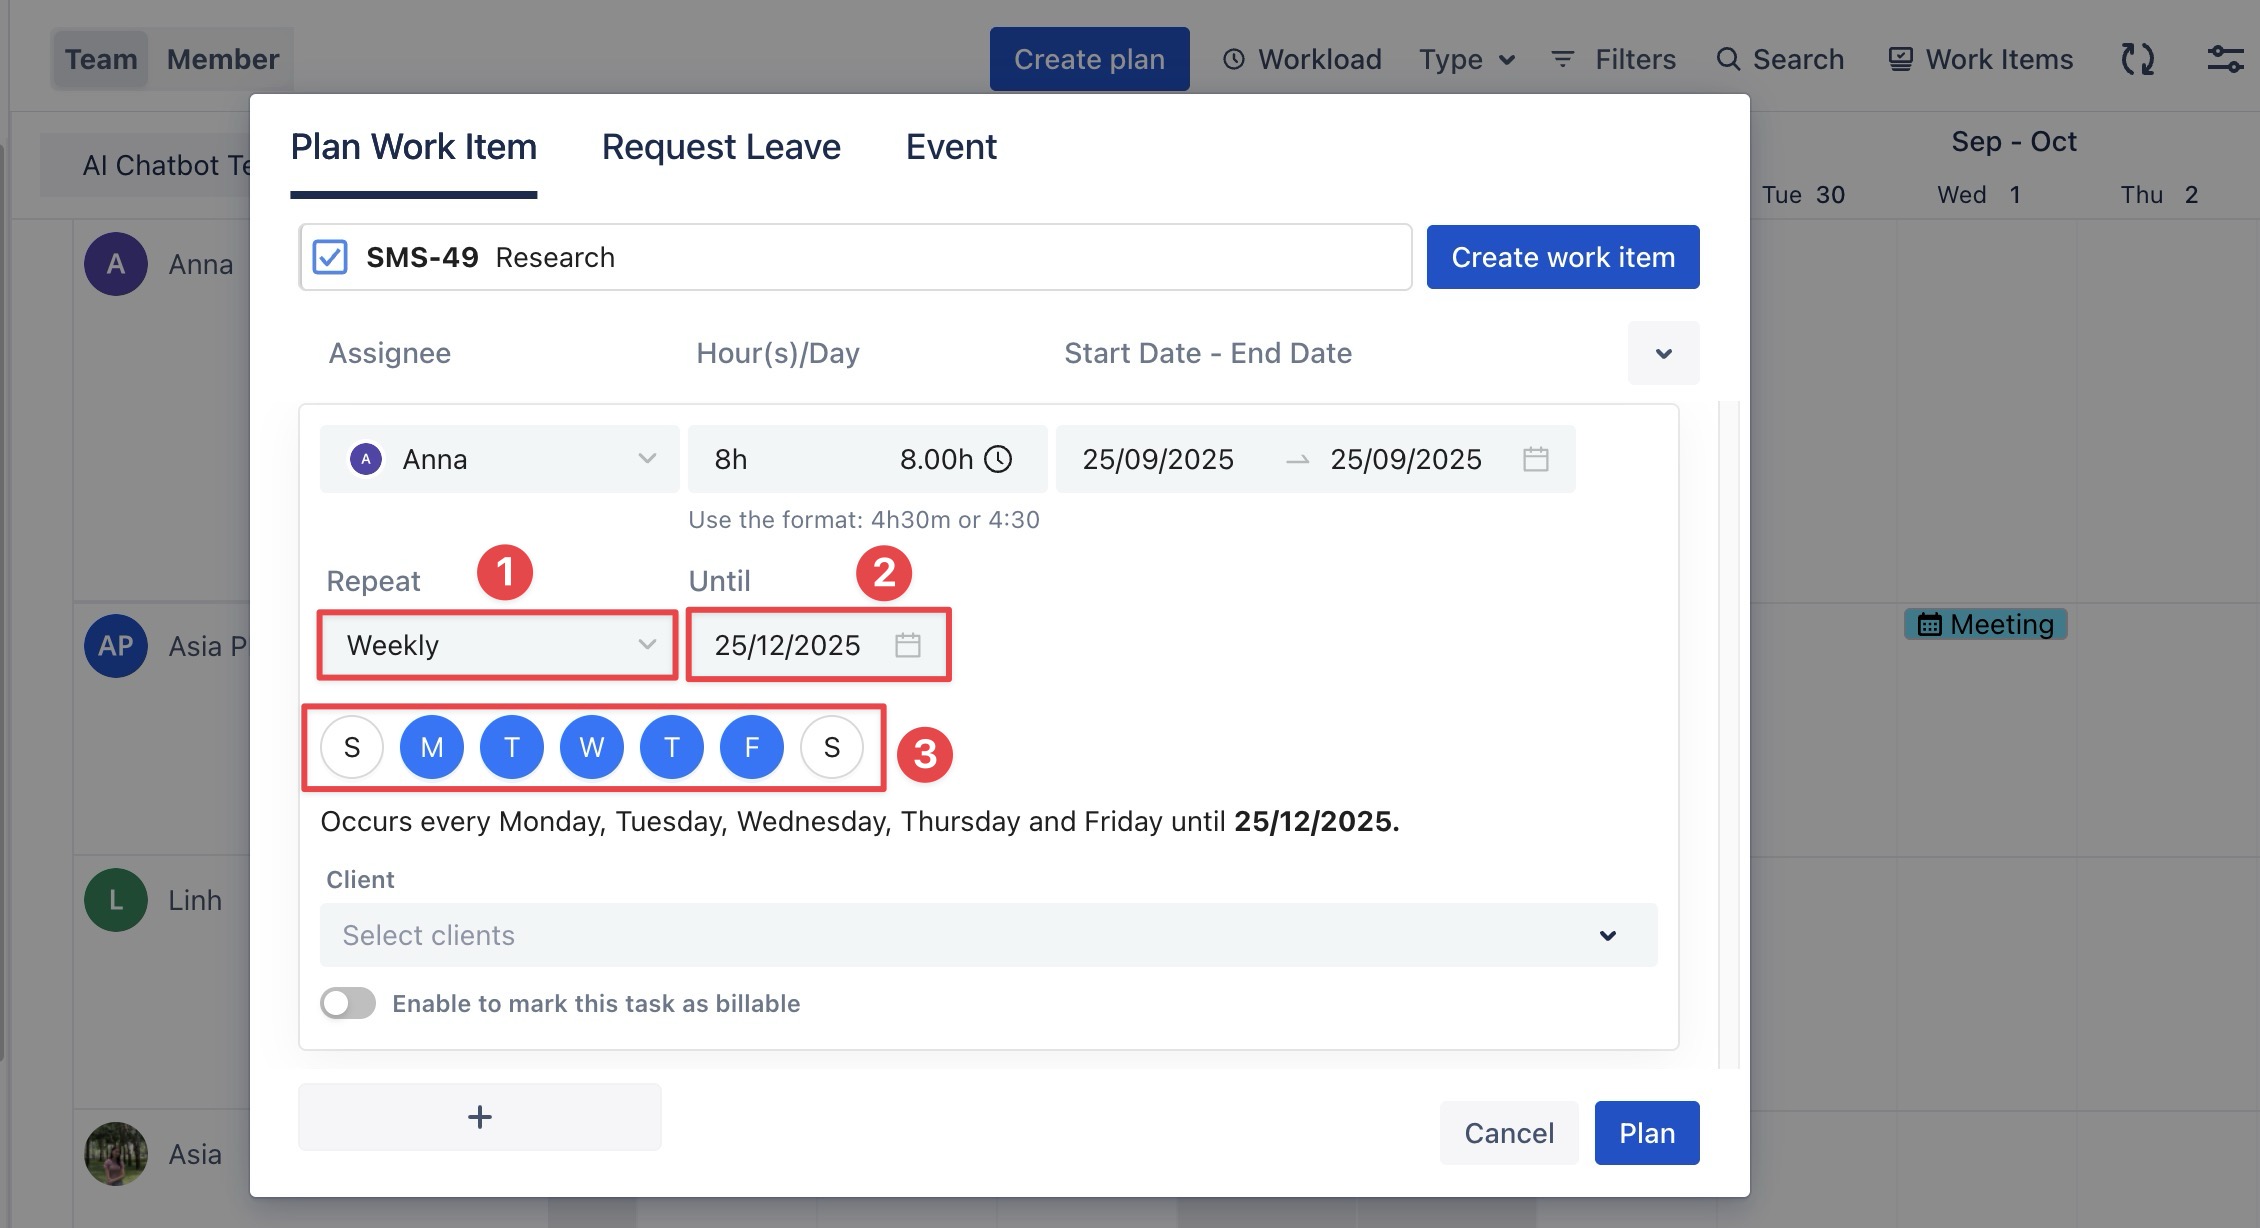Open the Until date calendar icon
This screenshot has width=2260, height=1228.
907,645
